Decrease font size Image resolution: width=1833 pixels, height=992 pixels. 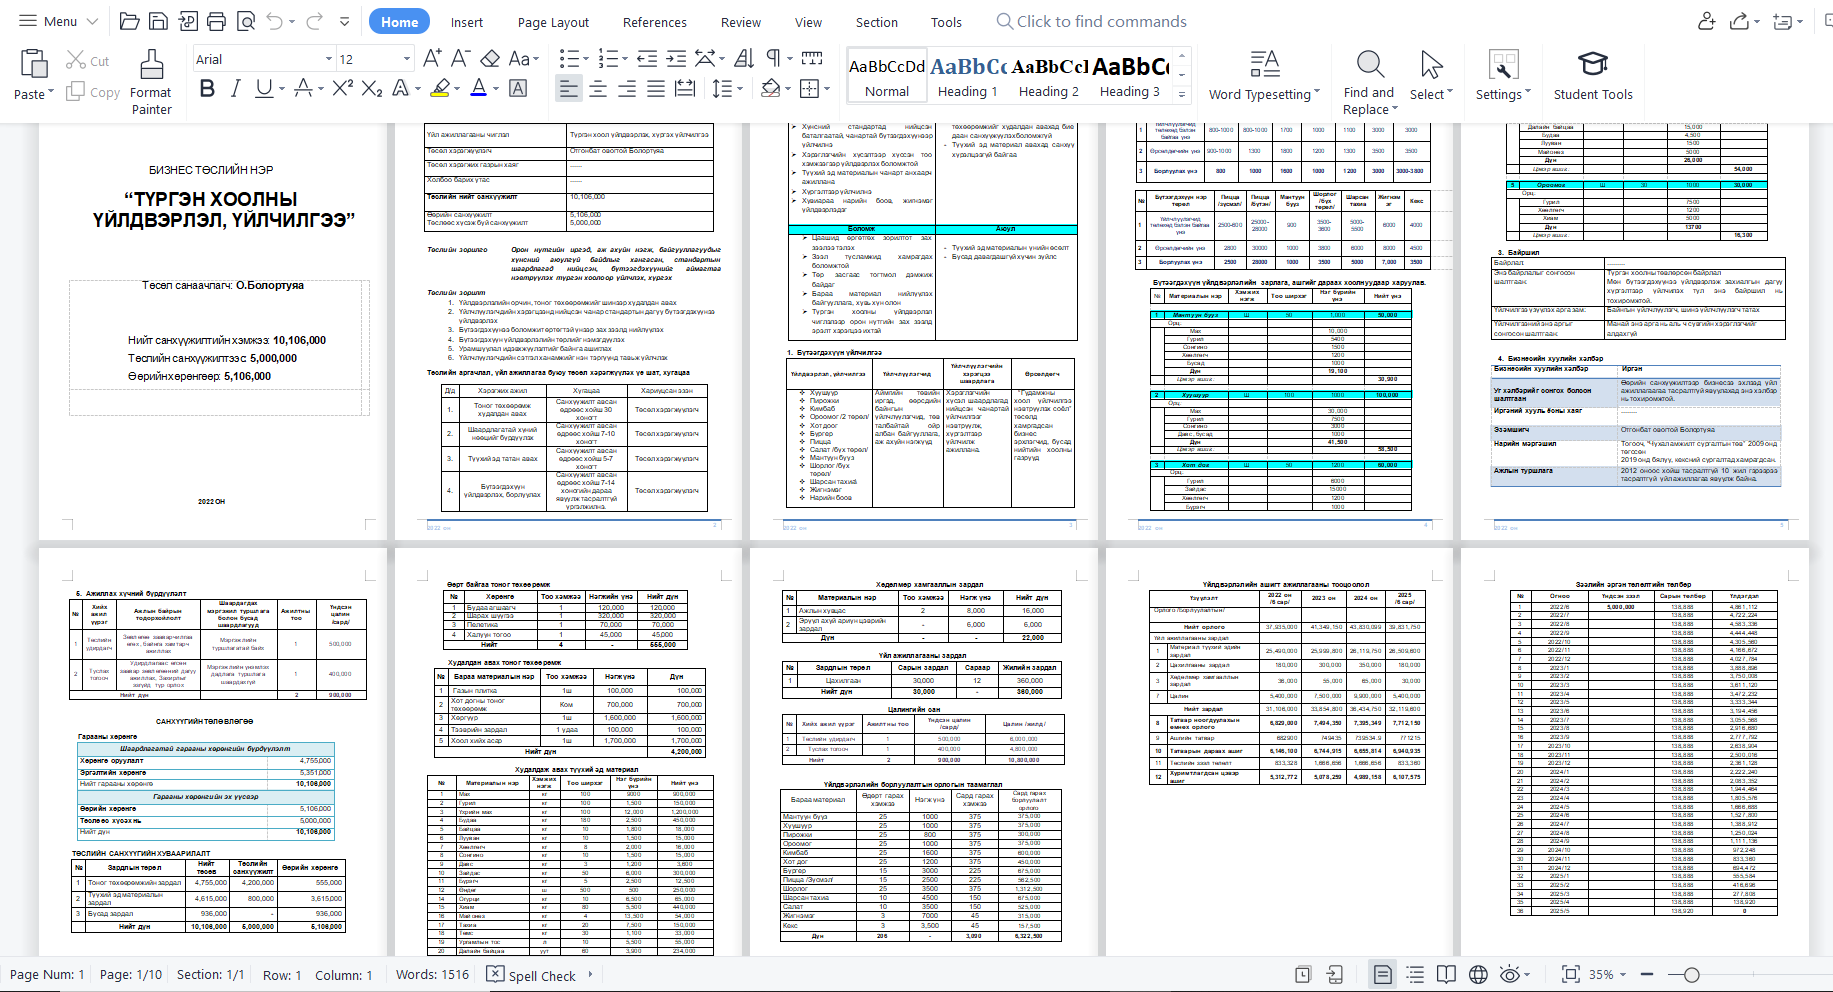(x=460, y=58)
